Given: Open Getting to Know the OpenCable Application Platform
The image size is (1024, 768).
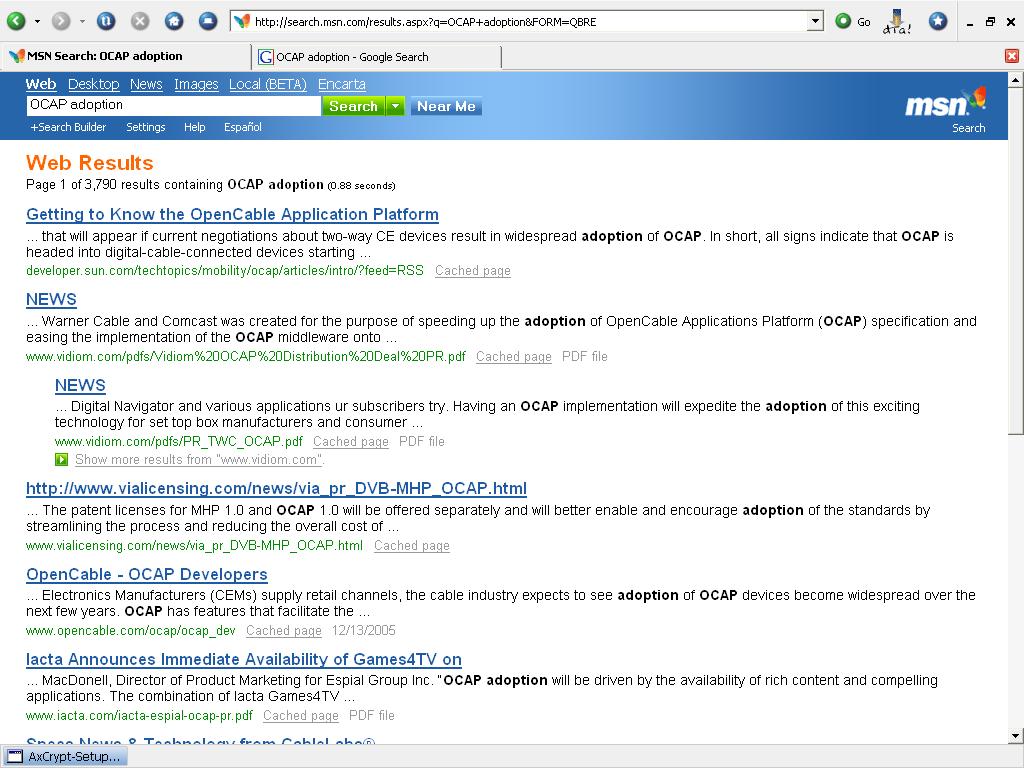Looking at the screenshot, I should [x=232, y=214].
